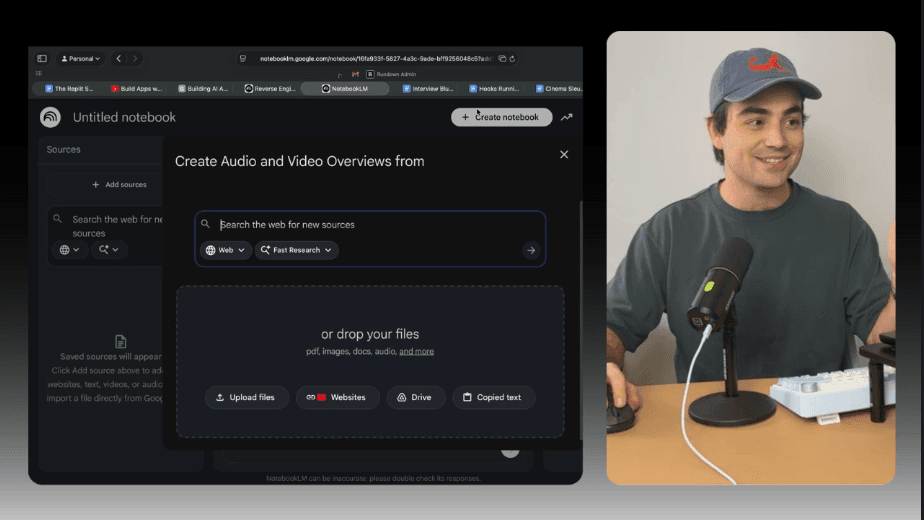Expand the globe dropdown in Sources panel
This screenshot has height=520, width=924.
(x=70, y=249)
